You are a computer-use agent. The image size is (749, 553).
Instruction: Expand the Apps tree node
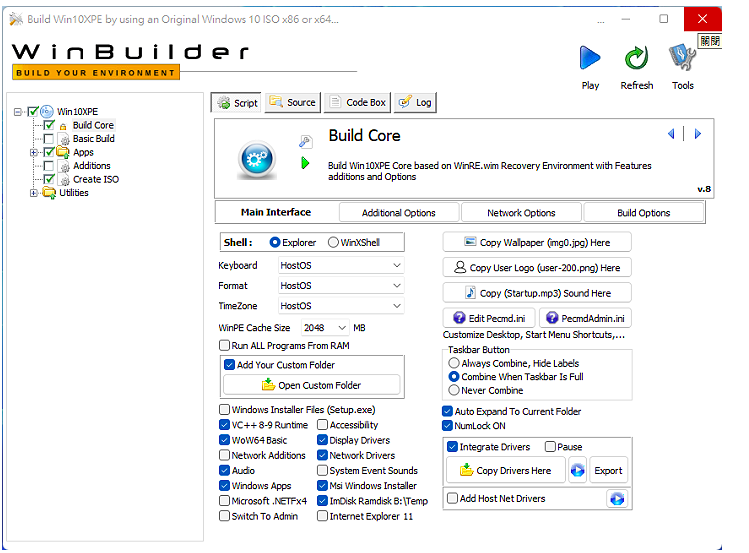pyautogui.click(x=33, y=153)
